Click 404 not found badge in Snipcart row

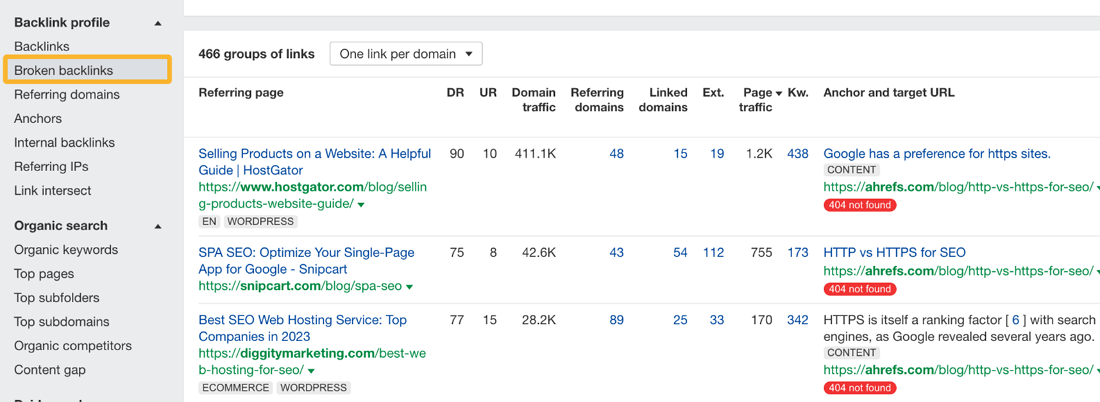coord(860,289)
